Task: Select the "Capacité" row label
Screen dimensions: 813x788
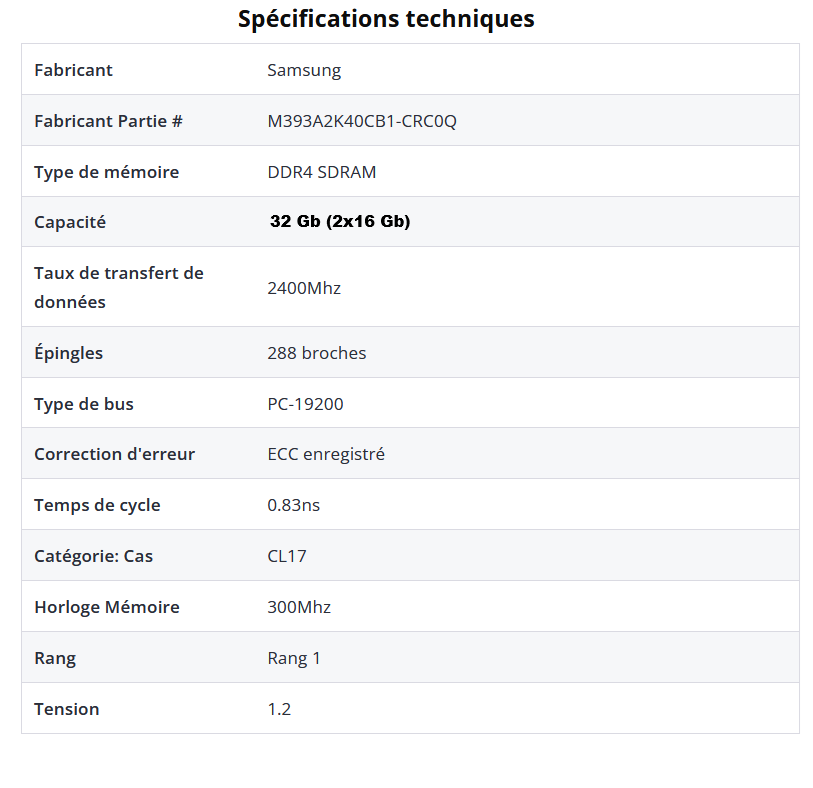Action: point(70,222)
